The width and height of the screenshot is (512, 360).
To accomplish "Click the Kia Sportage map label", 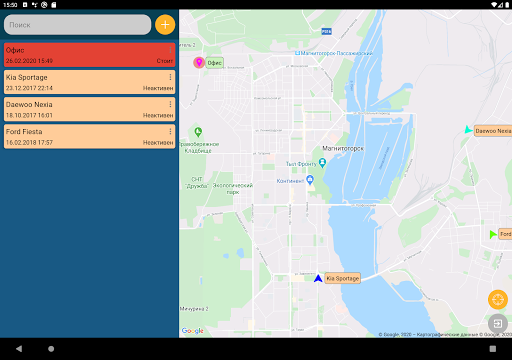I will (x=343, y=278).
